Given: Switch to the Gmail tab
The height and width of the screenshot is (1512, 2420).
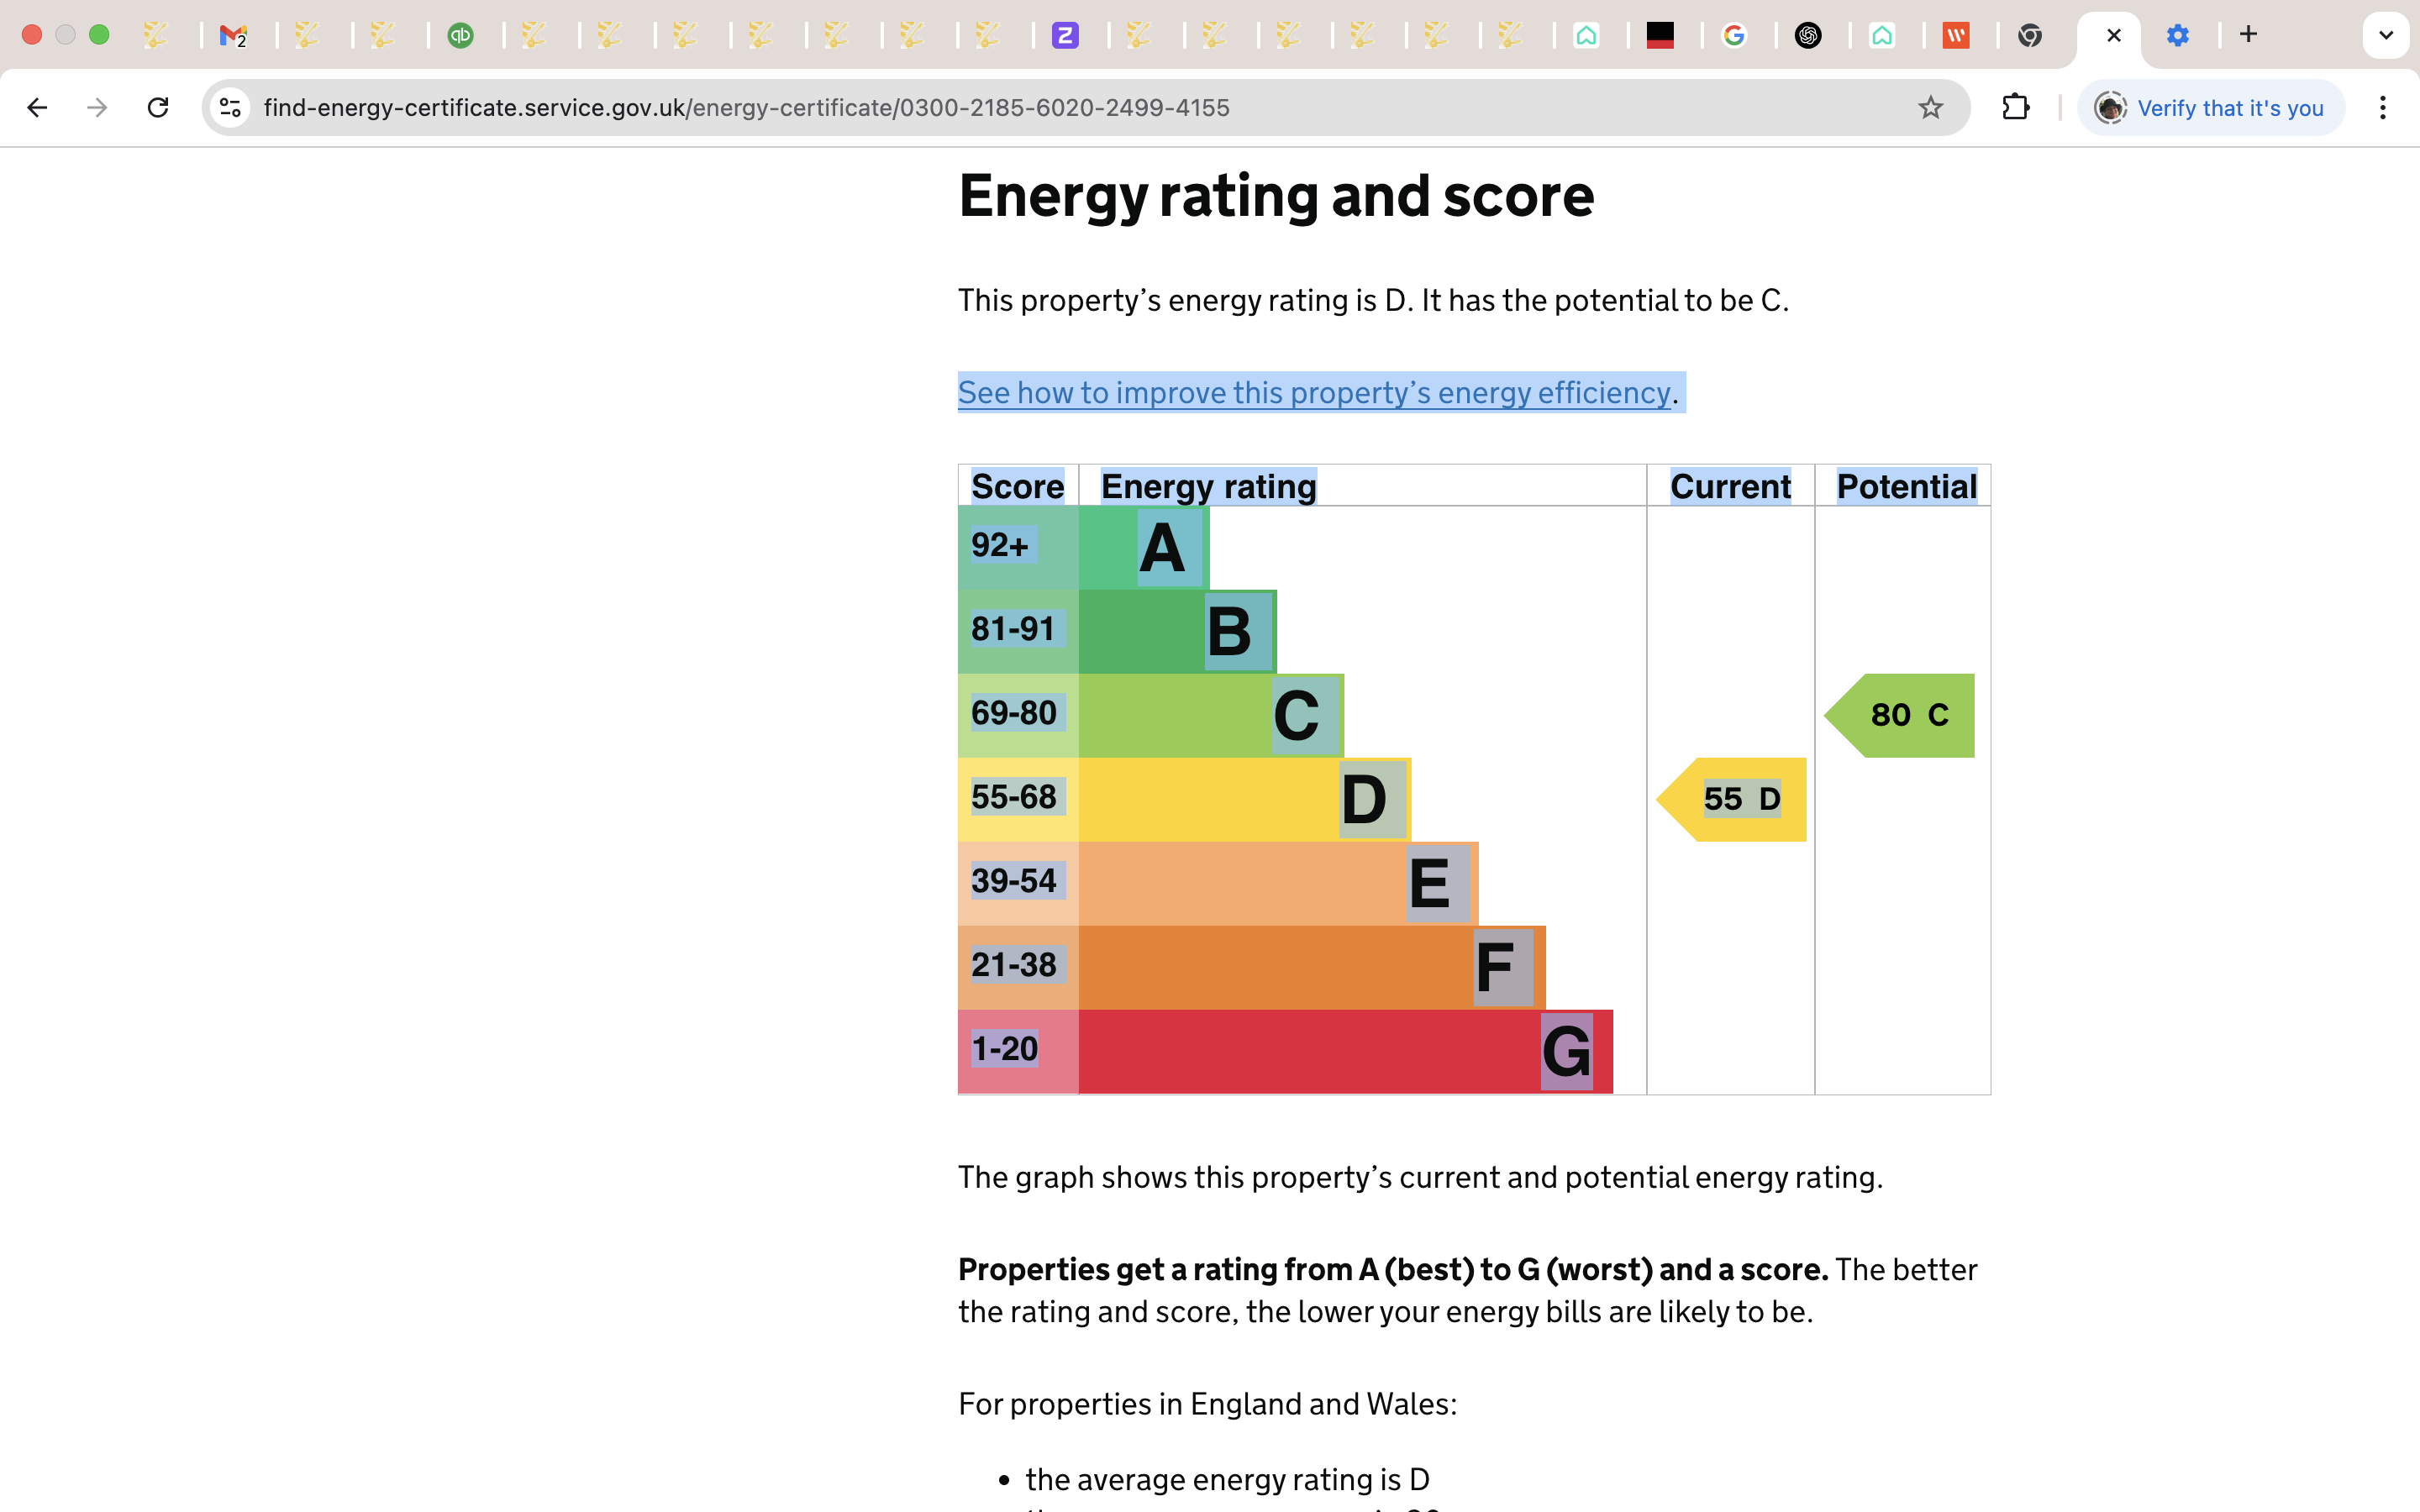Looking at the screenshot, I should [233, 36].
